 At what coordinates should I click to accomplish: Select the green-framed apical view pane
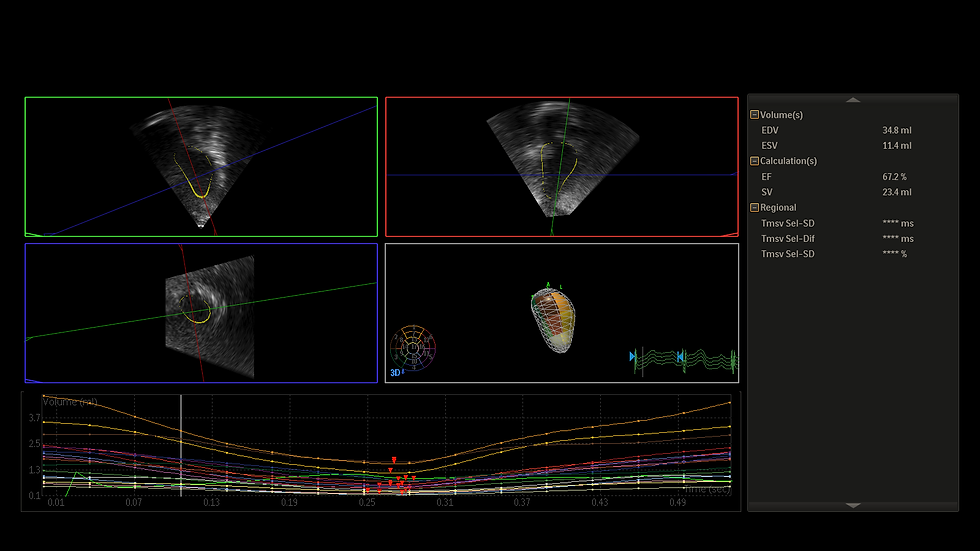click(201, 167)
